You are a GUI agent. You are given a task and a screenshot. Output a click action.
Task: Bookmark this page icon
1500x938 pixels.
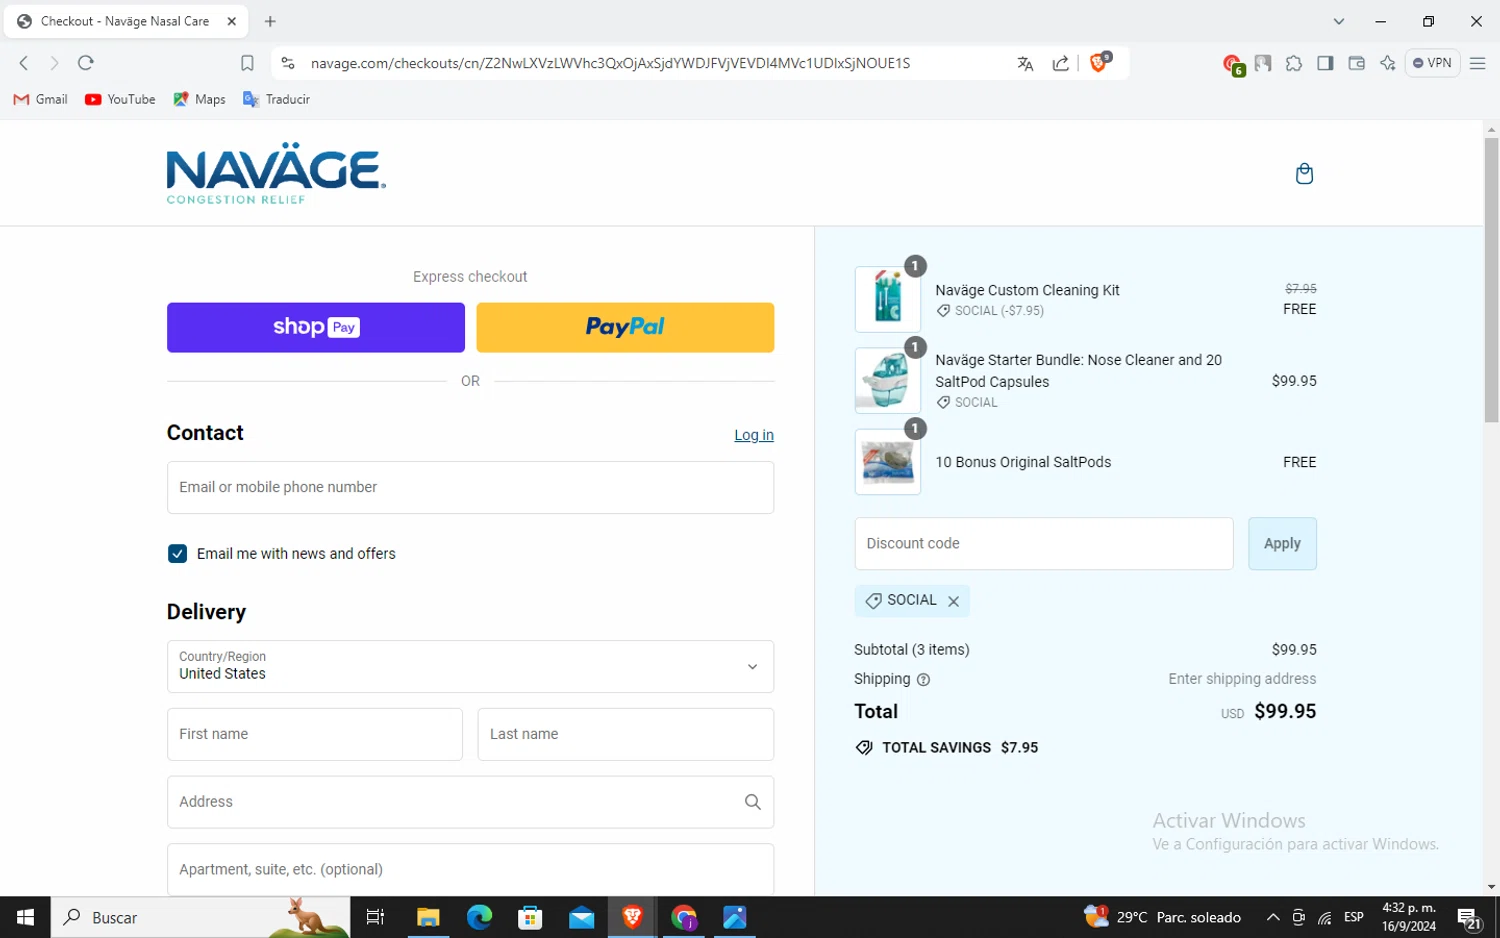247,63
